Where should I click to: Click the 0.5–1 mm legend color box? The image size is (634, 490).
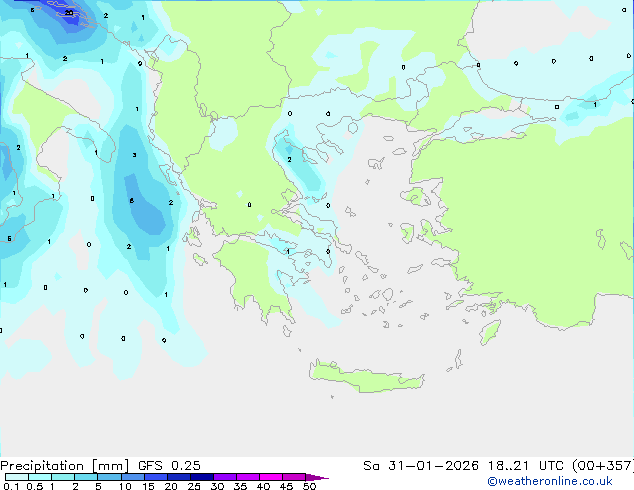[40, 477]
